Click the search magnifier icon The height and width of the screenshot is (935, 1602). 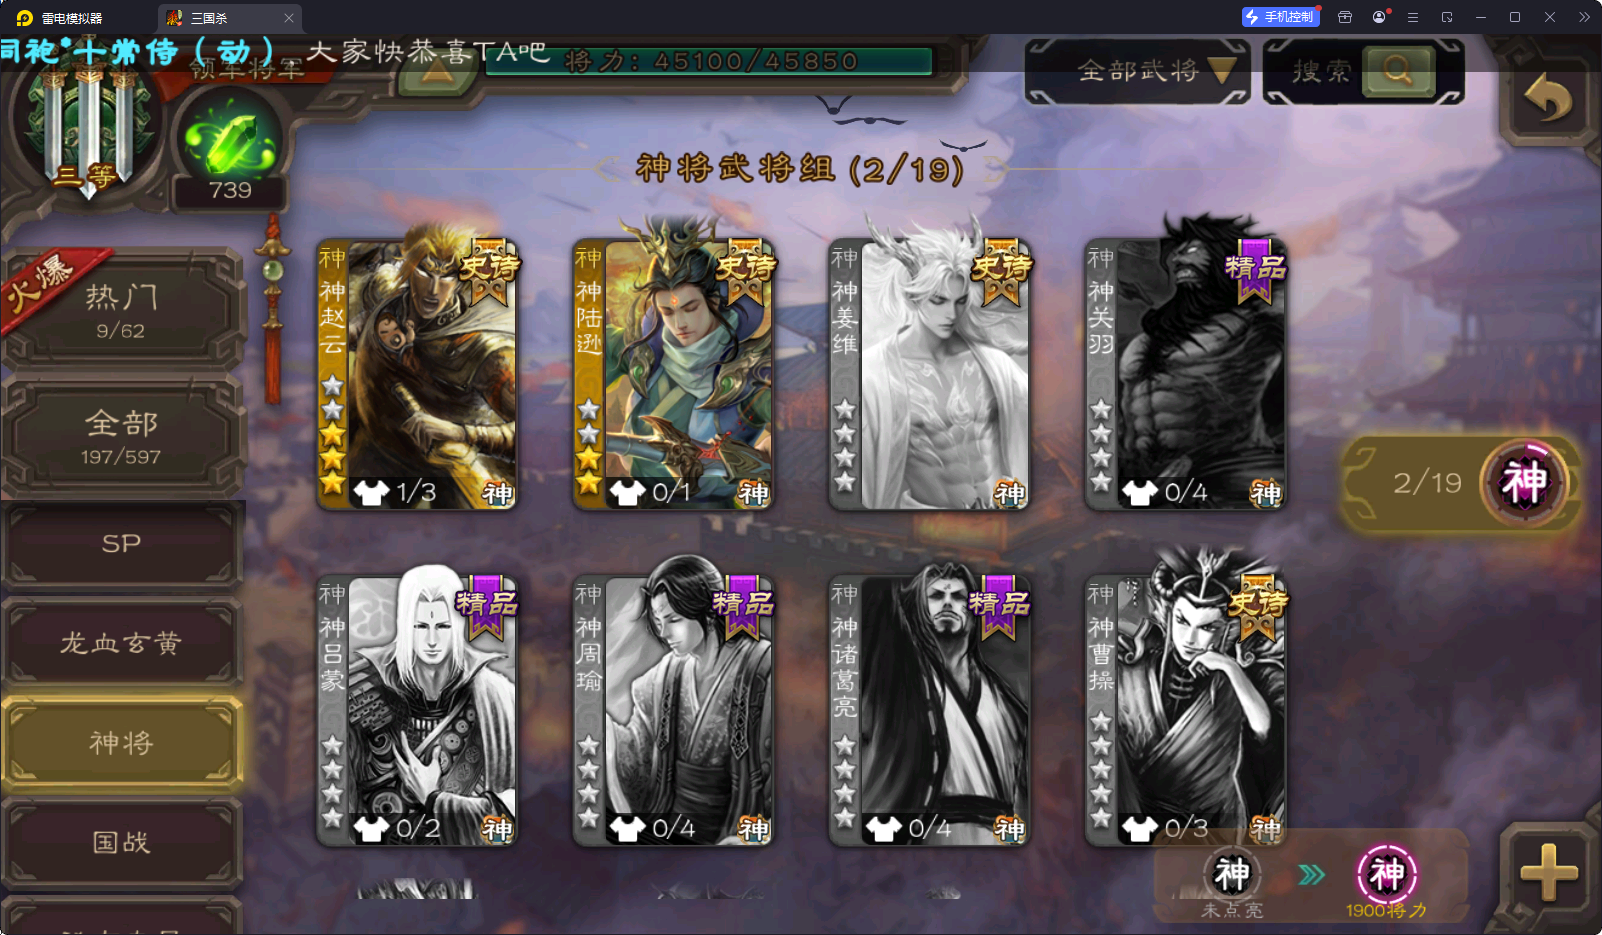coord(1397,71)
